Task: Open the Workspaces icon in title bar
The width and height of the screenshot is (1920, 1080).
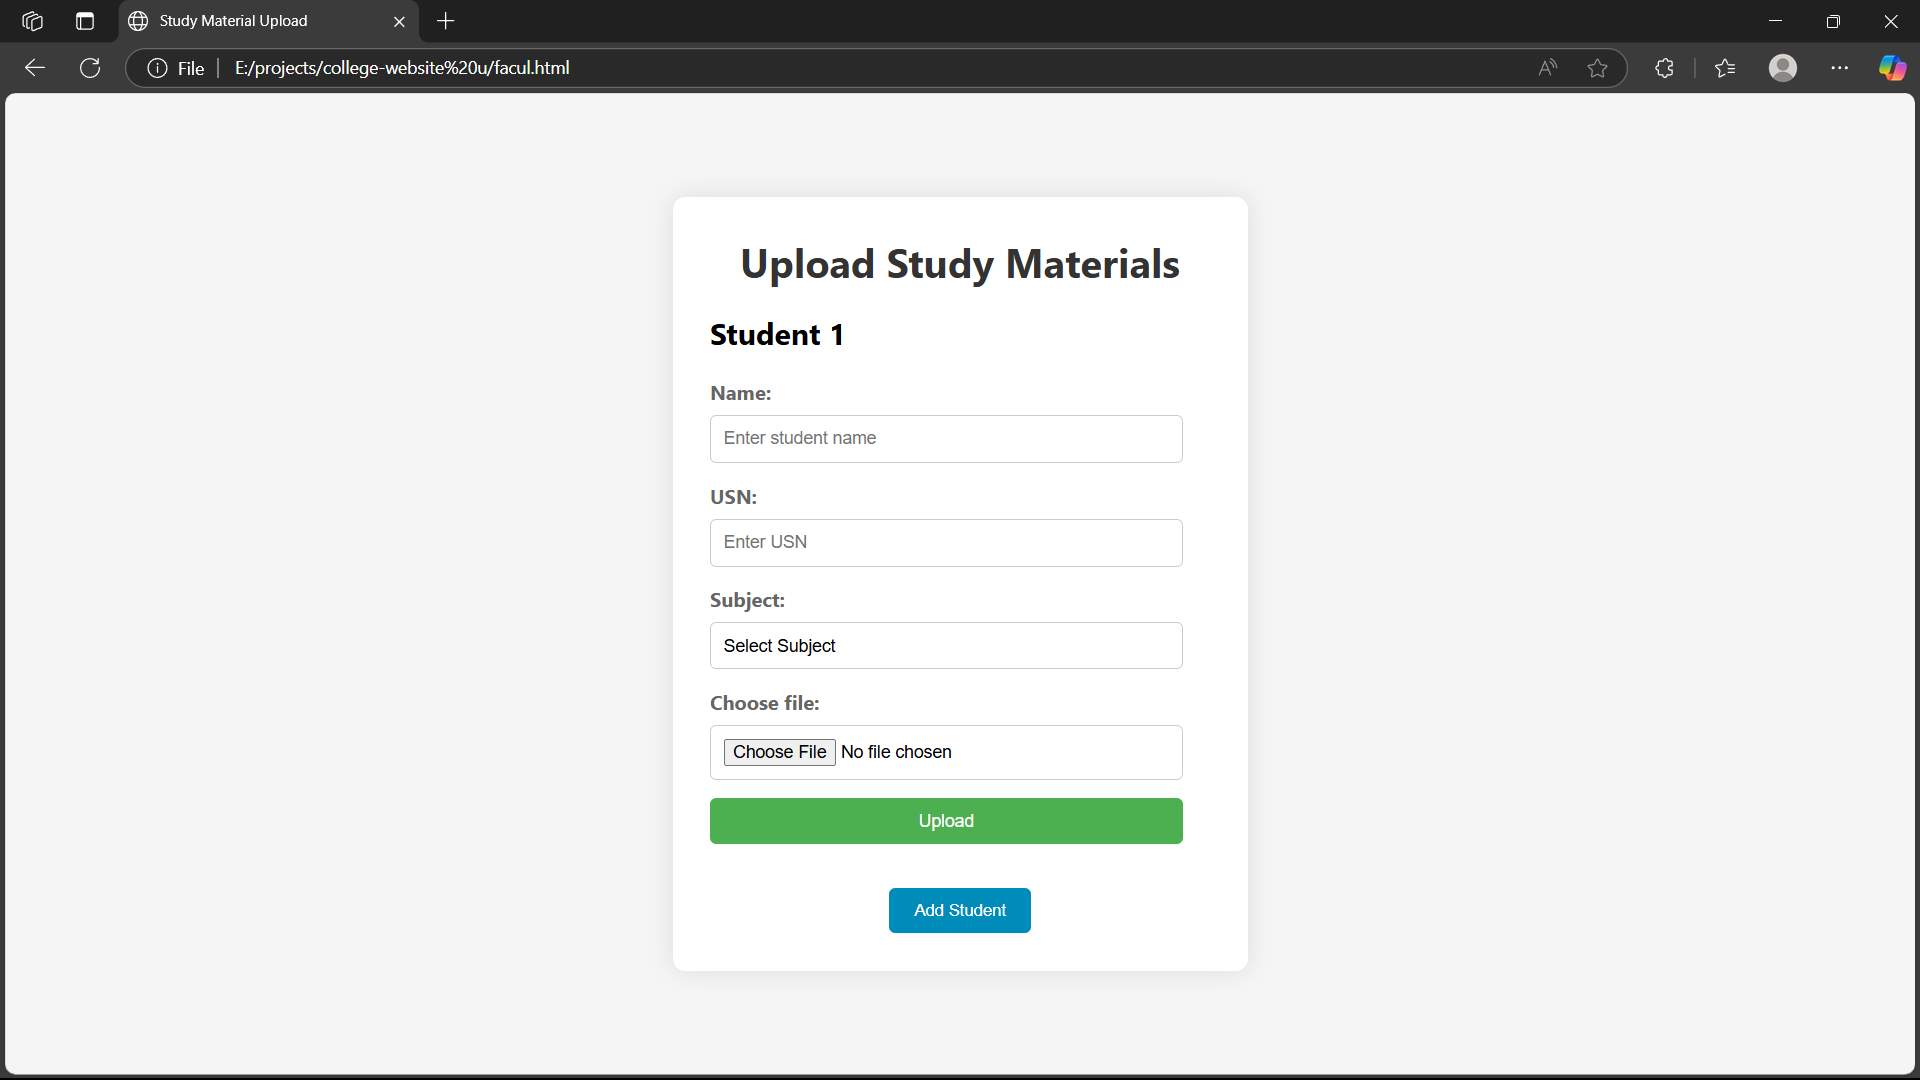Action: coord(32,21)
